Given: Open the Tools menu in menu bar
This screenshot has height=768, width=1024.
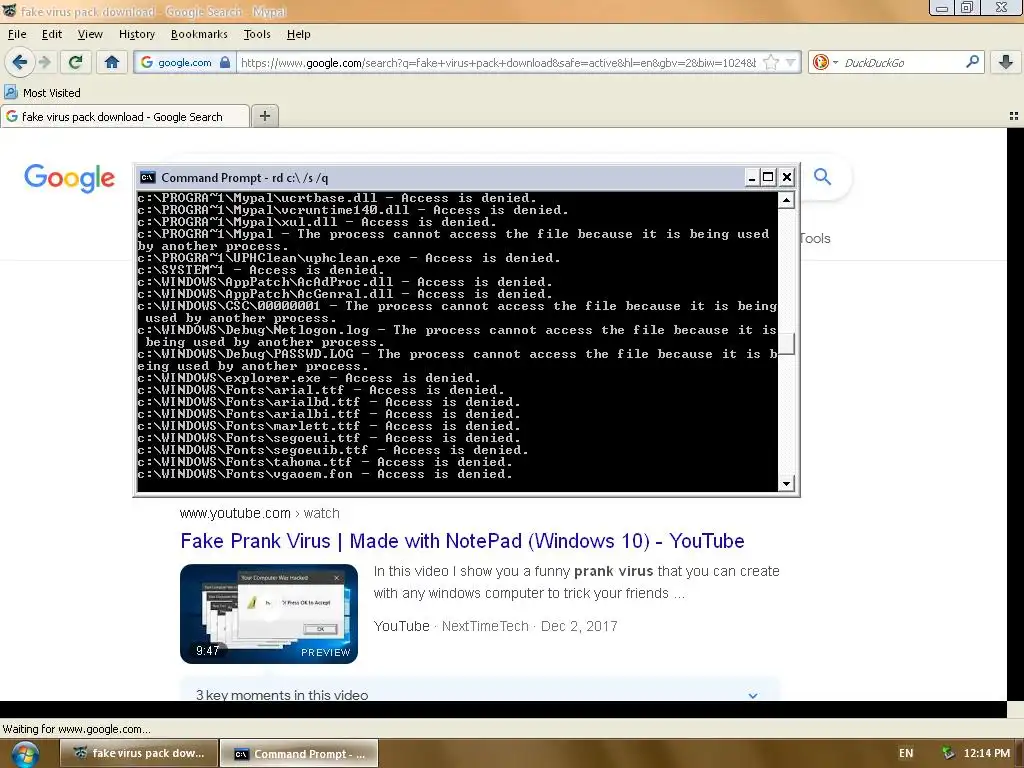Looking at the screenshot, I should pos(257,34).
